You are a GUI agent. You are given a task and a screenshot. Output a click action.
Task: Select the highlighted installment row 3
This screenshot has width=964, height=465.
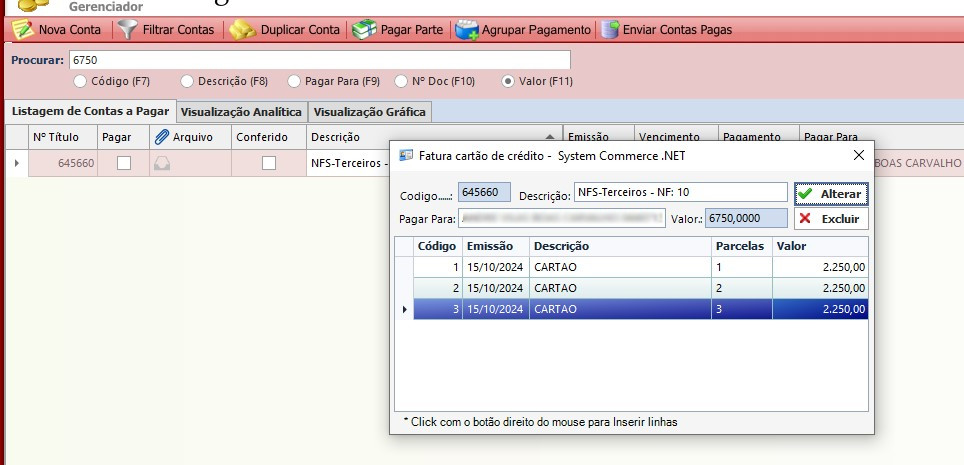[x=641, y=309]
